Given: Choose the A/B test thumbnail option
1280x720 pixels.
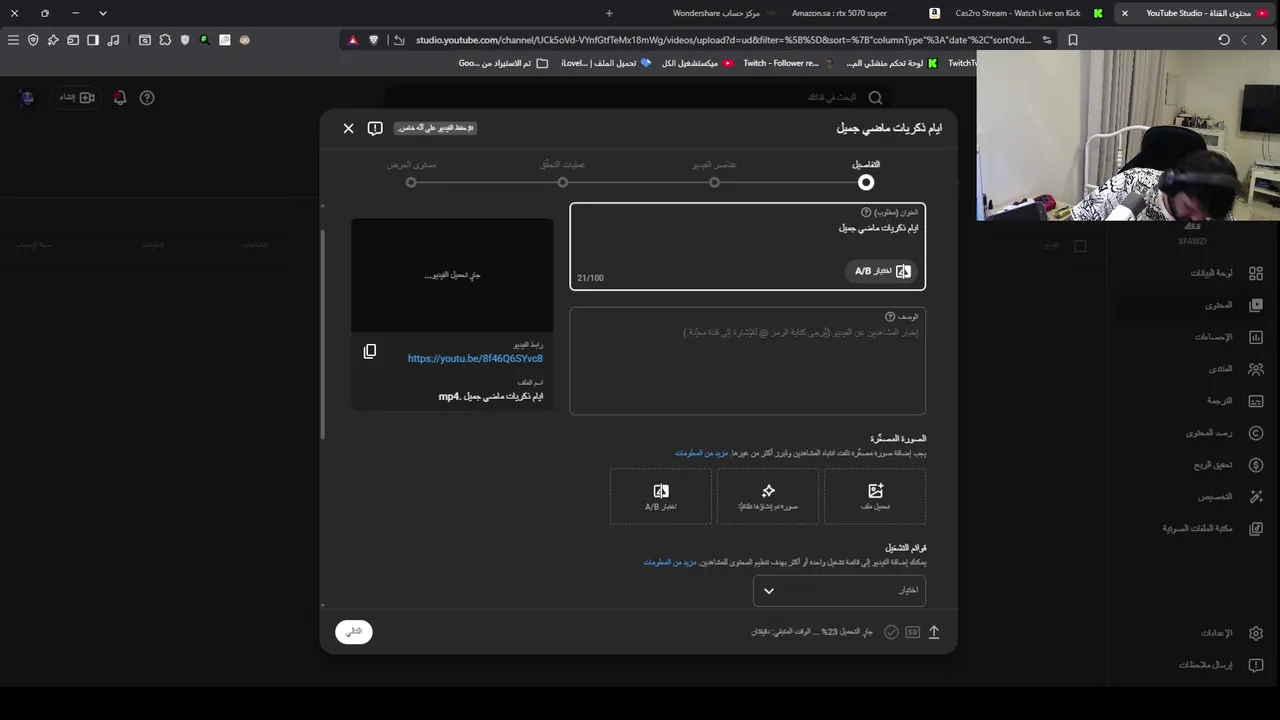Looking at the screenshot, I should 661,496.
